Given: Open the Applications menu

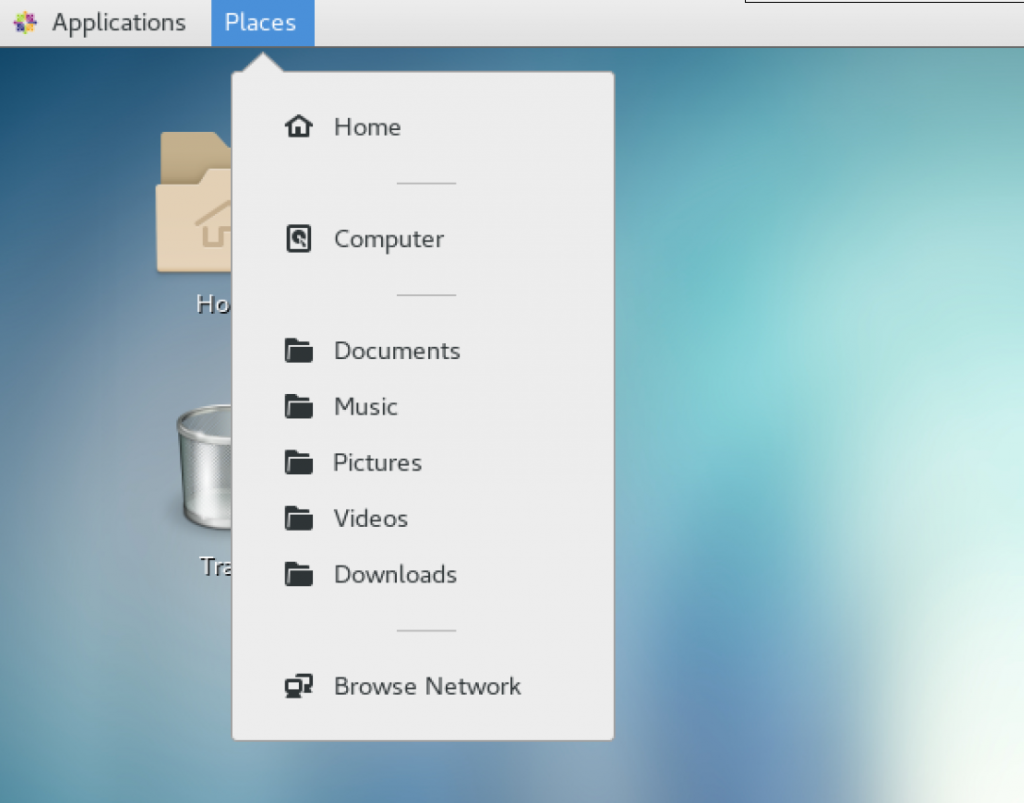Looking at the screenshot, I should pyautogui.click(x=118, y=23).
